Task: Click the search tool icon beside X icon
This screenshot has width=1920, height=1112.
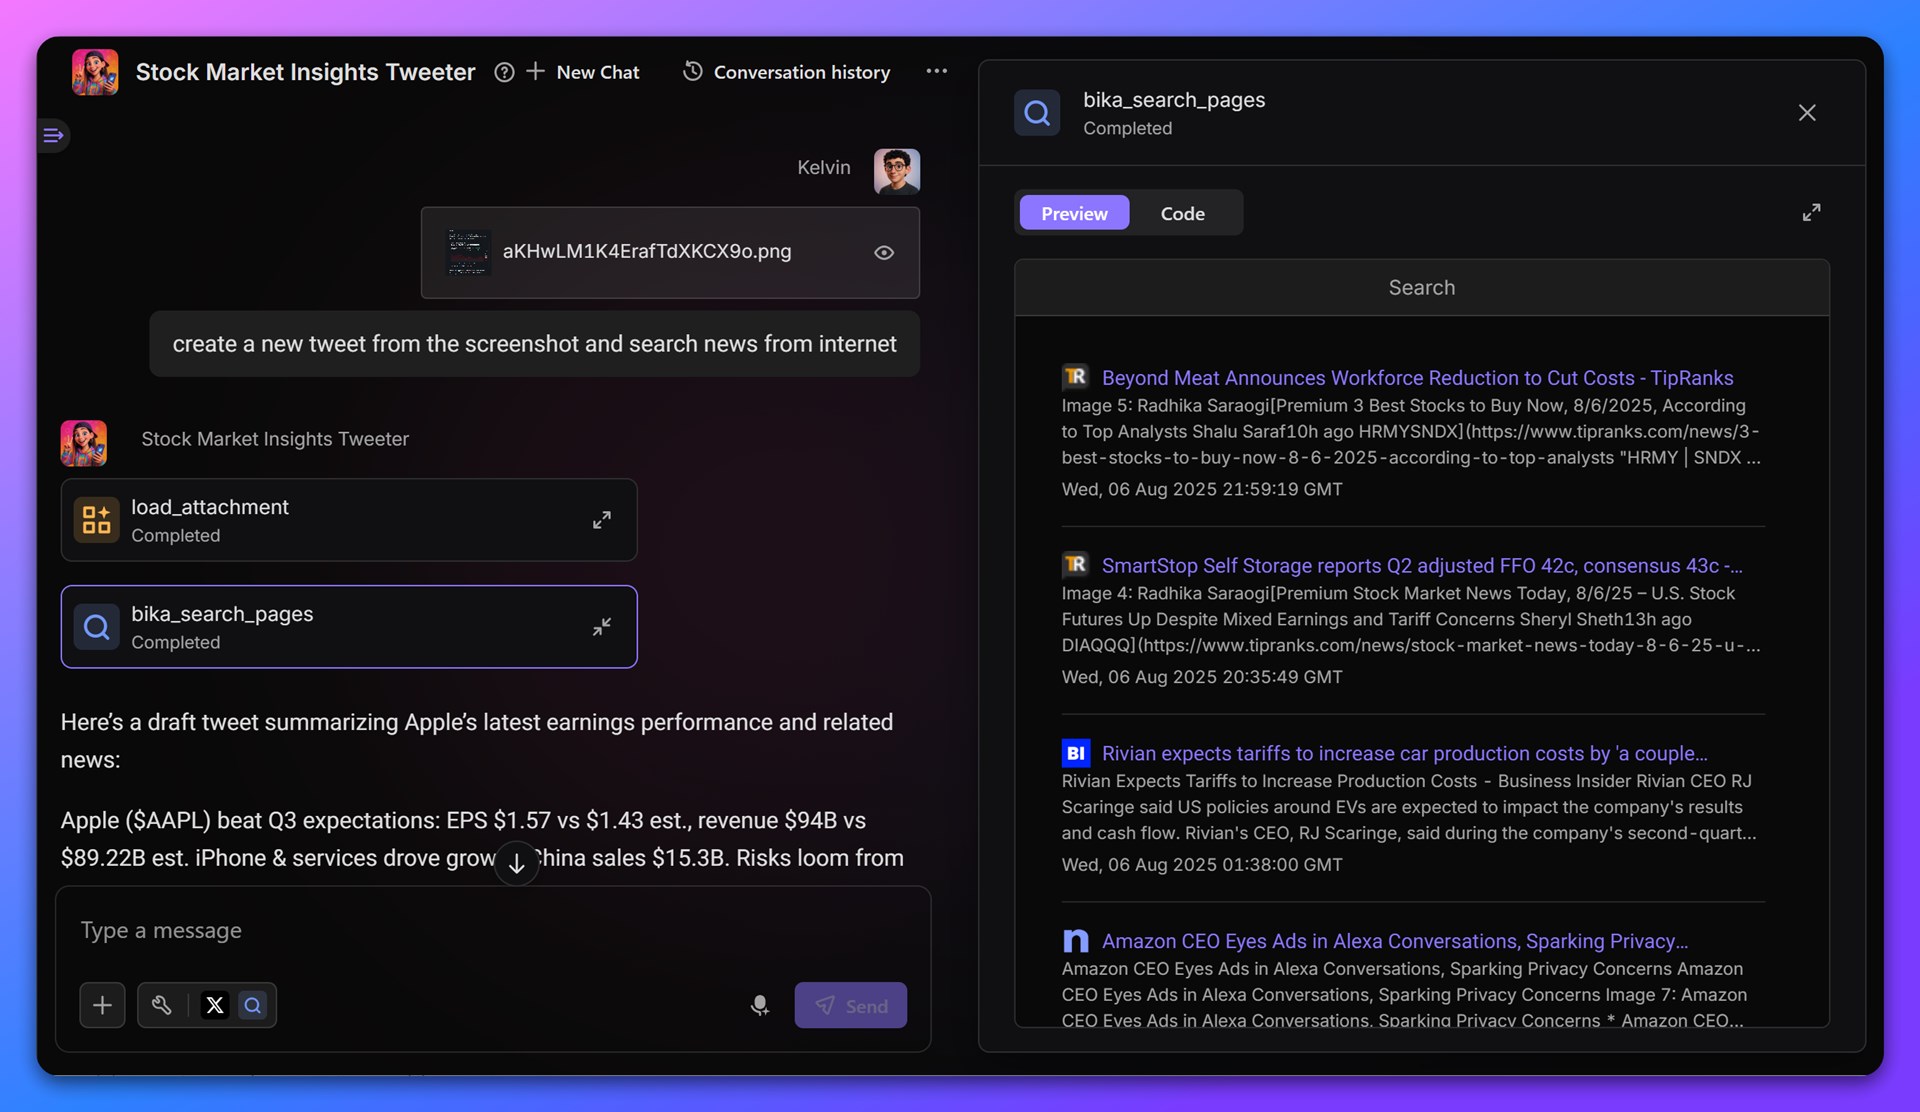Action: [253, 1005]
